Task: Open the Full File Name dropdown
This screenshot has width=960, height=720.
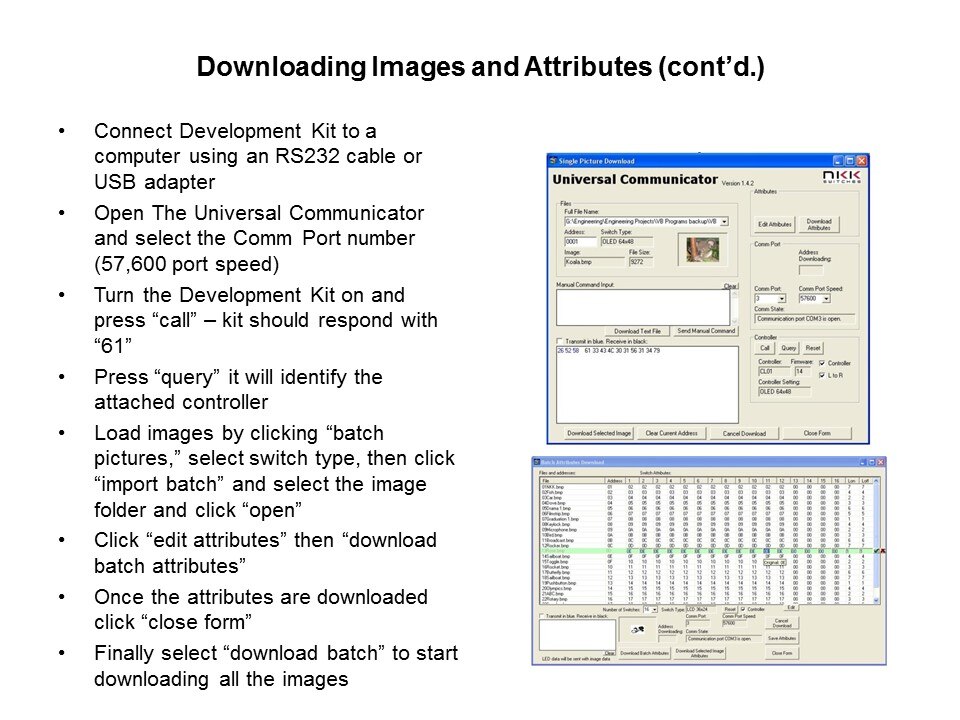Action: pos(724,221)
